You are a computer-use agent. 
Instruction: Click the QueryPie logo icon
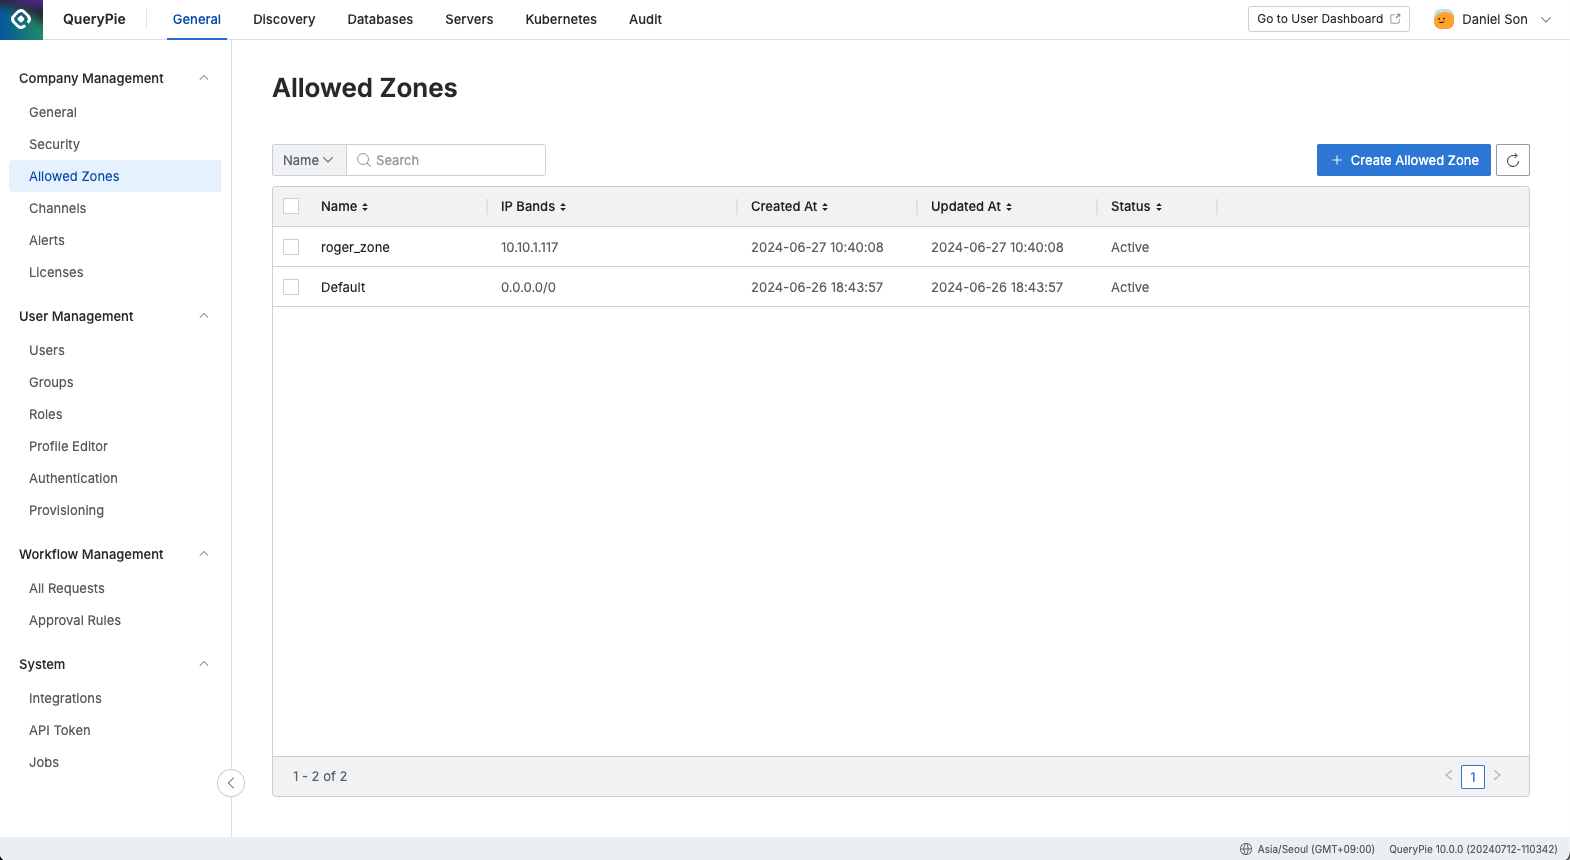click(x=21, y=19)
